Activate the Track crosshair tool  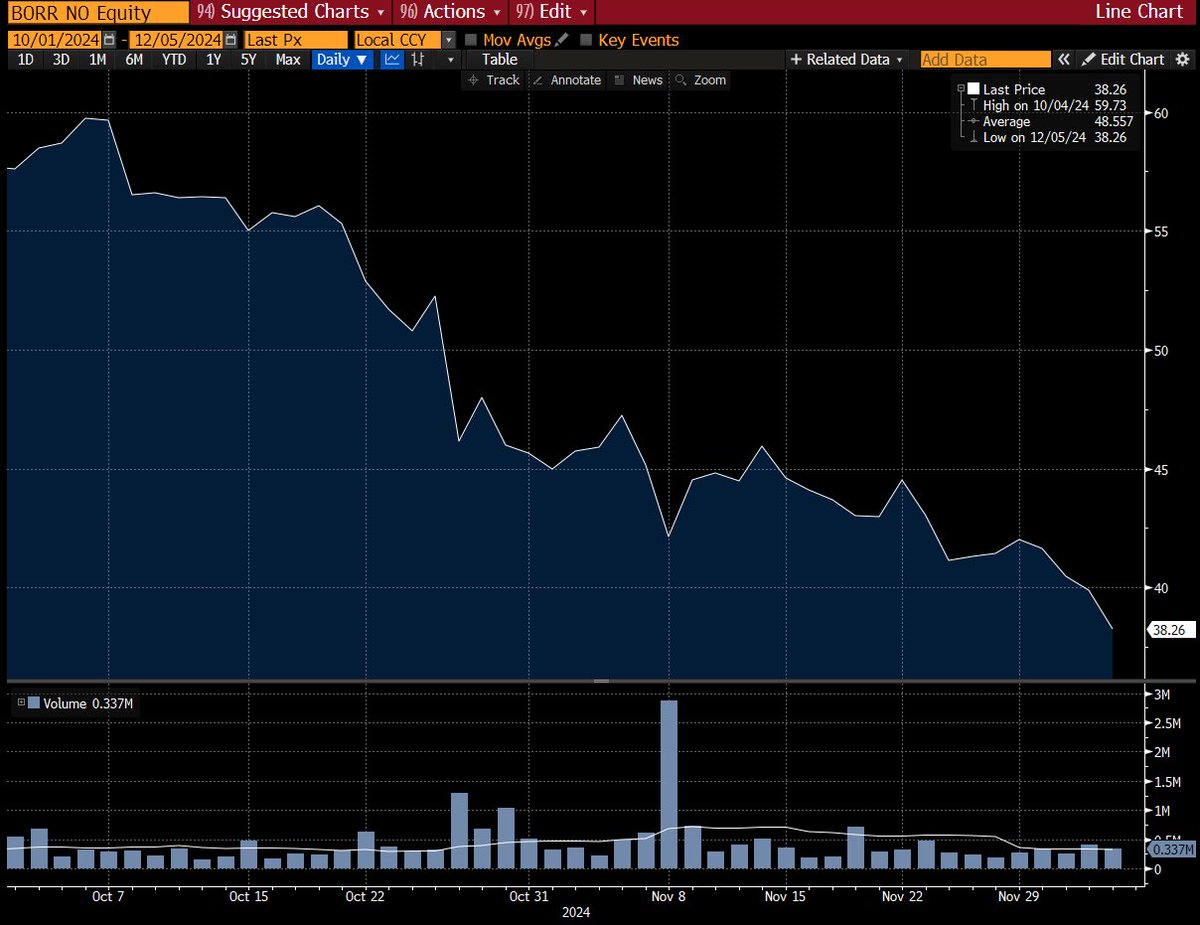[494, 80]
